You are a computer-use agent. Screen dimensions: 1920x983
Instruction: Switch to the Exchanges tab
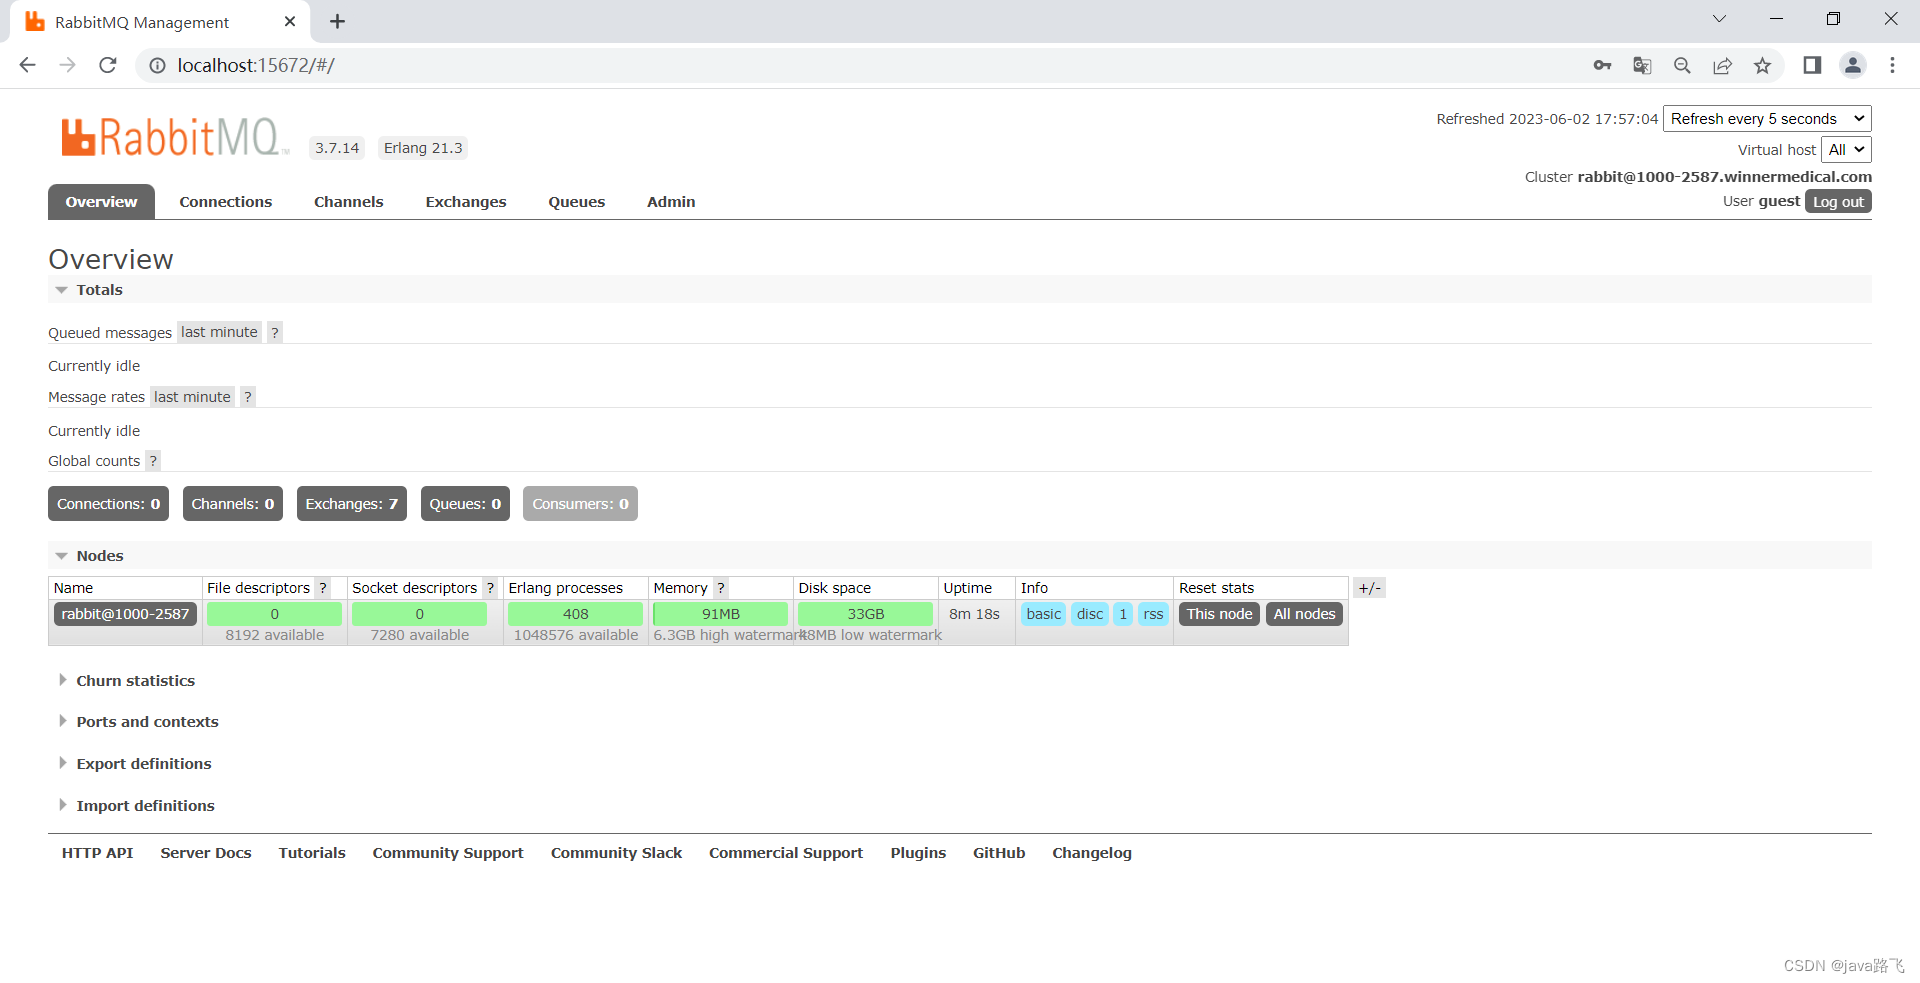(x=466, y=202)
